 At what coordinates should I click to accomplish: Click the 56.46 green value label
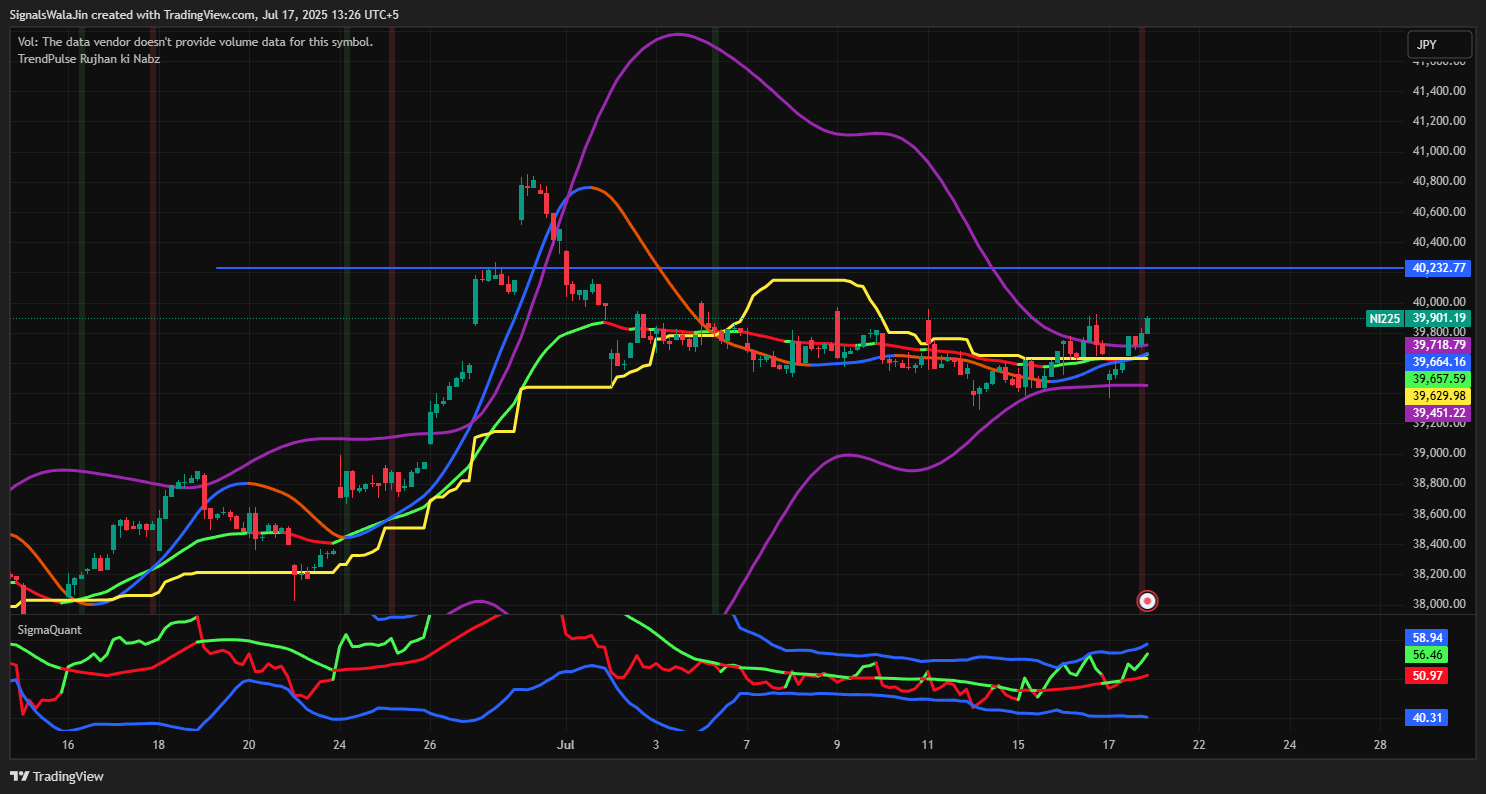(x=1427, y=655)
